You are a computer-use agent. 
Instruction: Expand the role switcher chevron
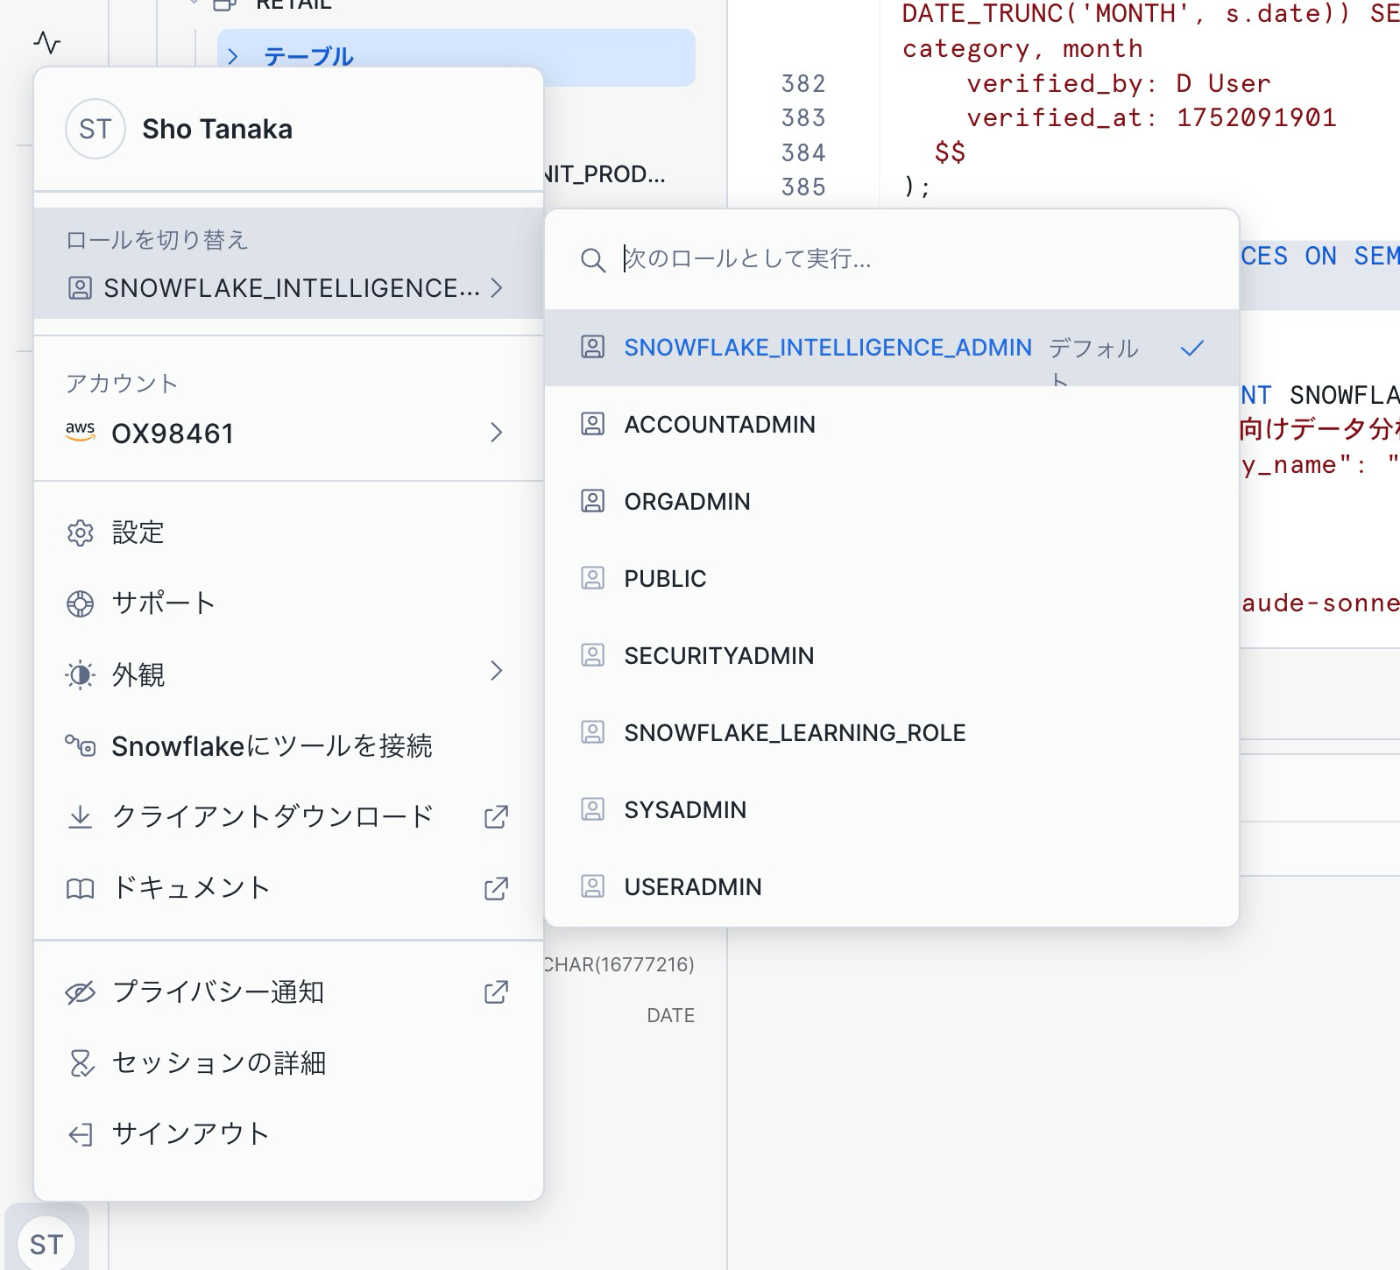coord(497,288)
